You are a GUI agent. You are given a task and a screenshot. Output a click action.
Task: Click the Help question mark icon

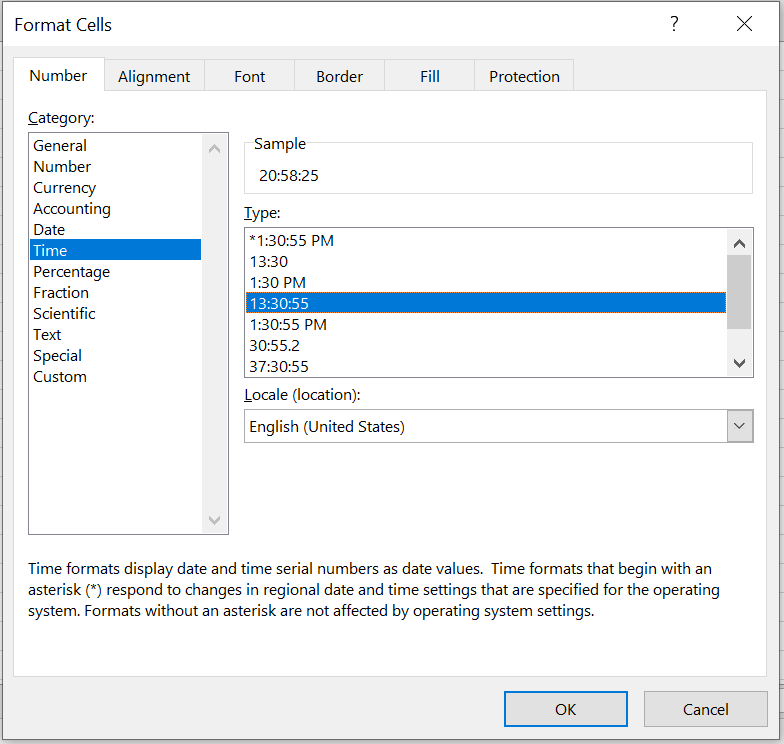tap(674, 24)
